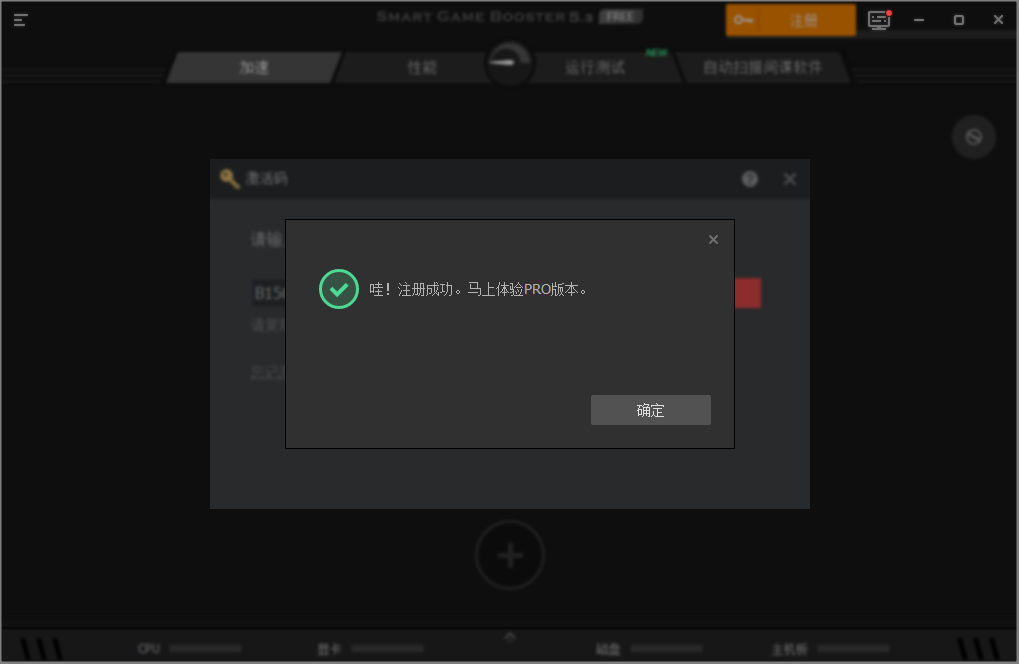The image size is (1019, 664).
Task: Open the hamburger menu icon top-left
Action: [21, 19]
